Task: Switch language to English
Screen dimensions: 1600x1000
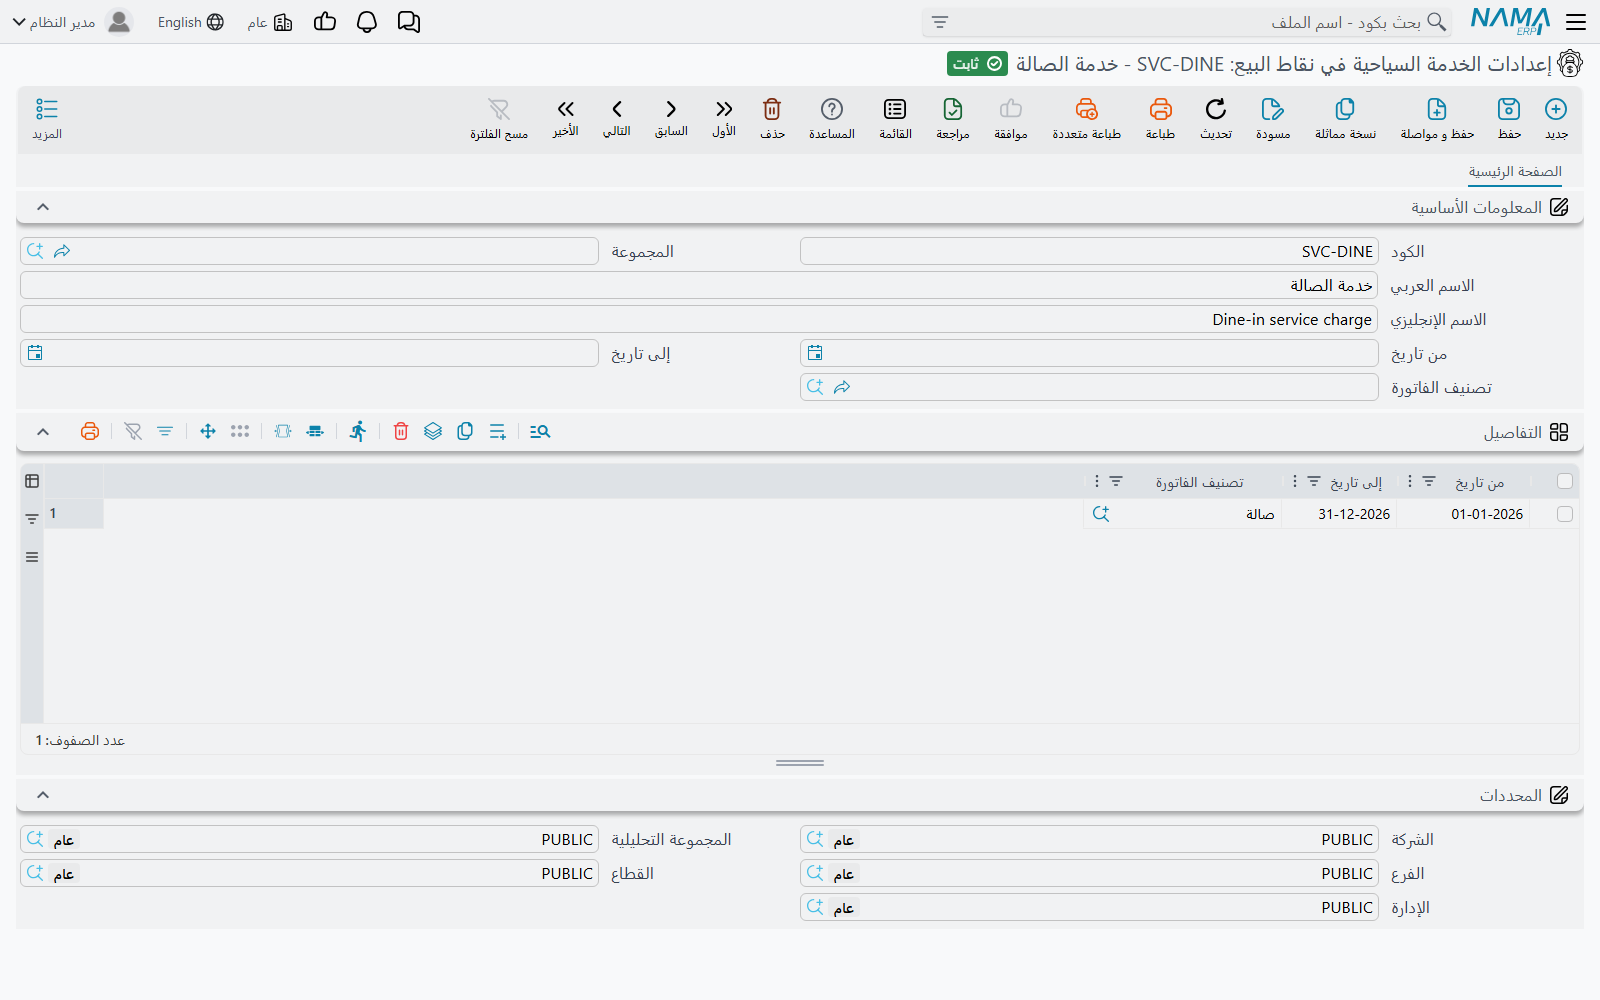Action: (190, 22)
